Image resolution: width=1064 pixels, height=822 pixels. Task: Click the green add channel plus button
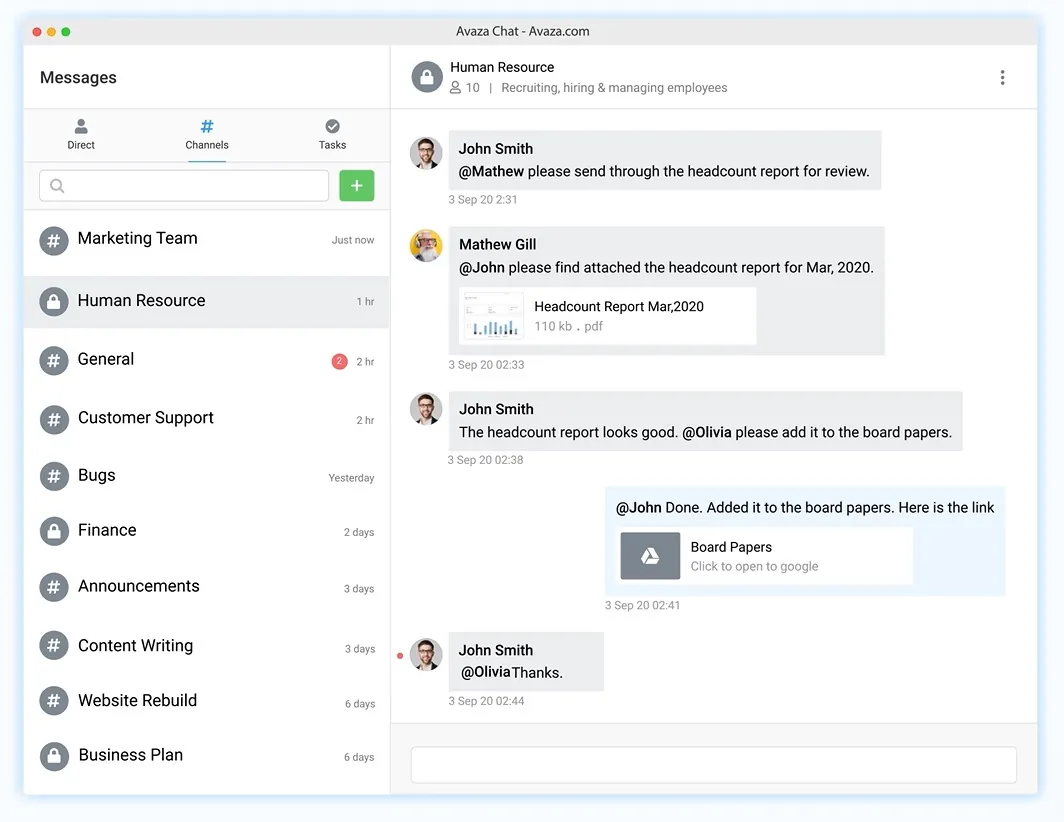356,186
